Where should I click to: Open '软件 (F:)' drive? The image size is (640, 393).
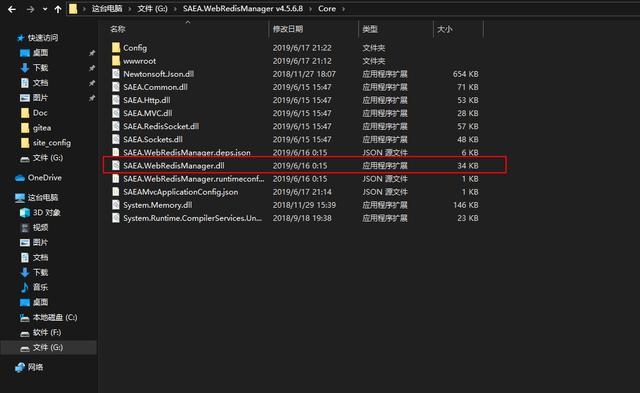tap(47, 333)
